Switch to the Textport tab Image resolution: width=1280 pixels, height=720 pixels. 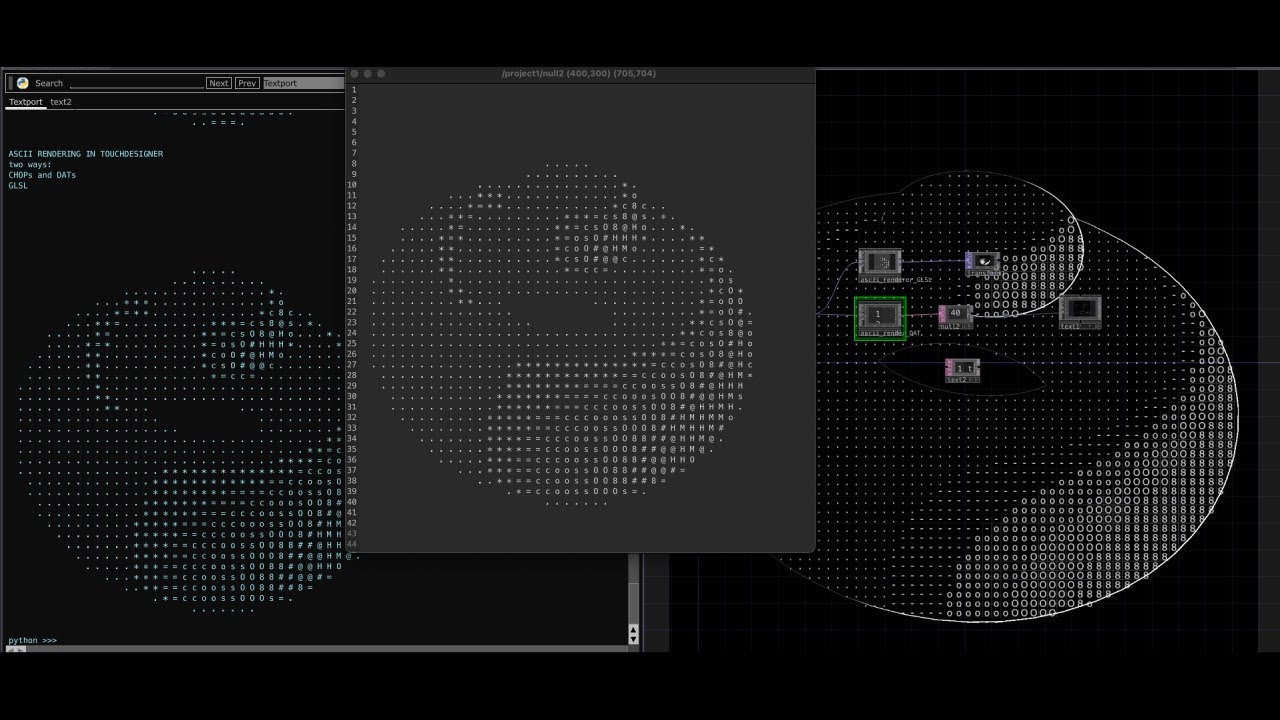pos(26,102)
